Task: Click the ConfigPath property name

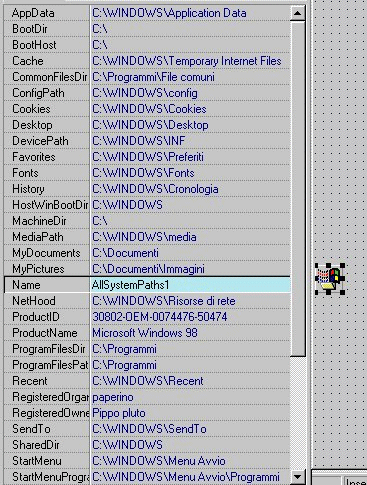Action: click(x=38, y=93)
